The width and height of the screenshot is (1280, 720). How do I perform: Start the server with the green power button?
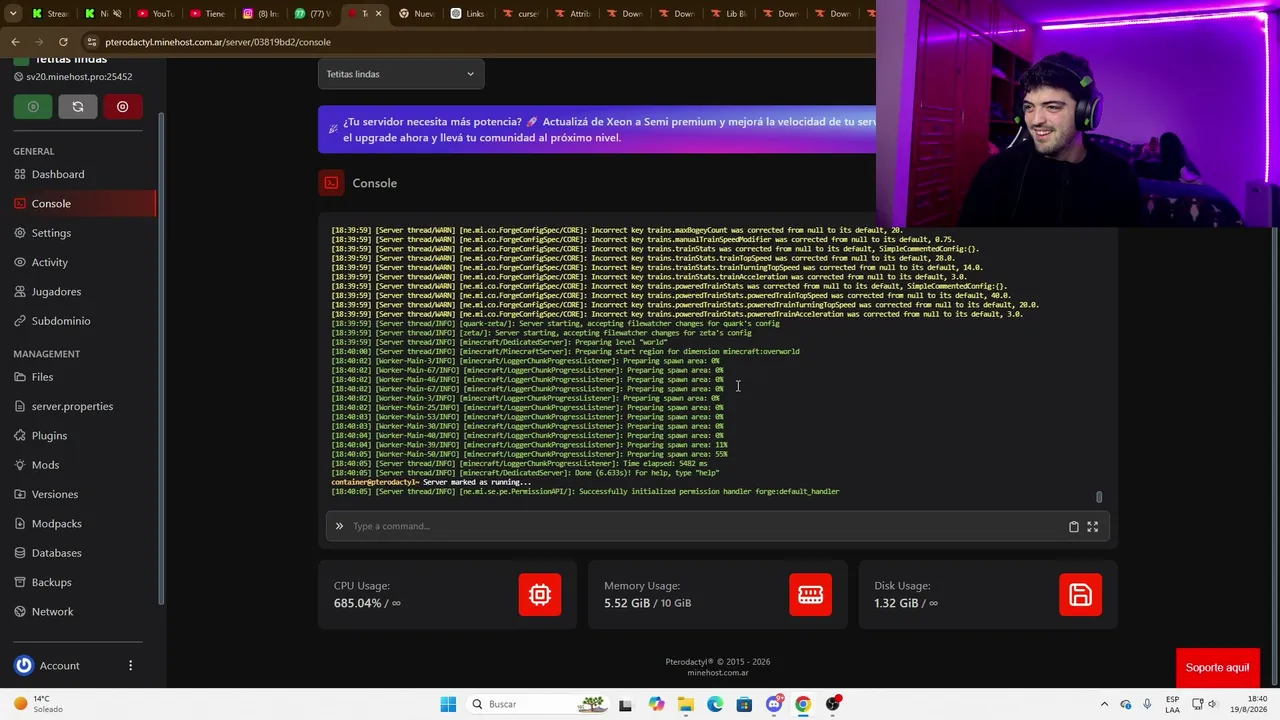(x=33, y=107)
